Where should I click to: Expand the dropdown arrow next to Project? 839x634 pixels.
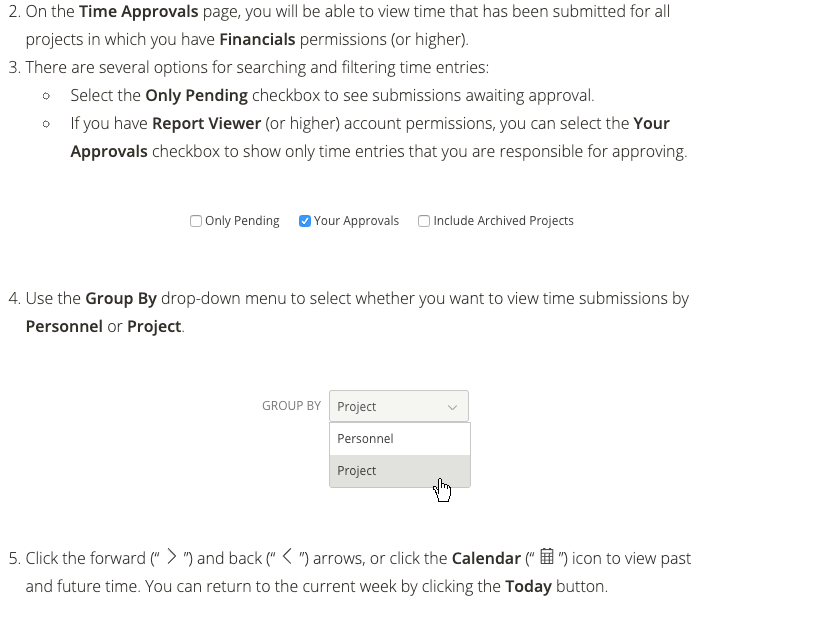(x=455, y=406)
